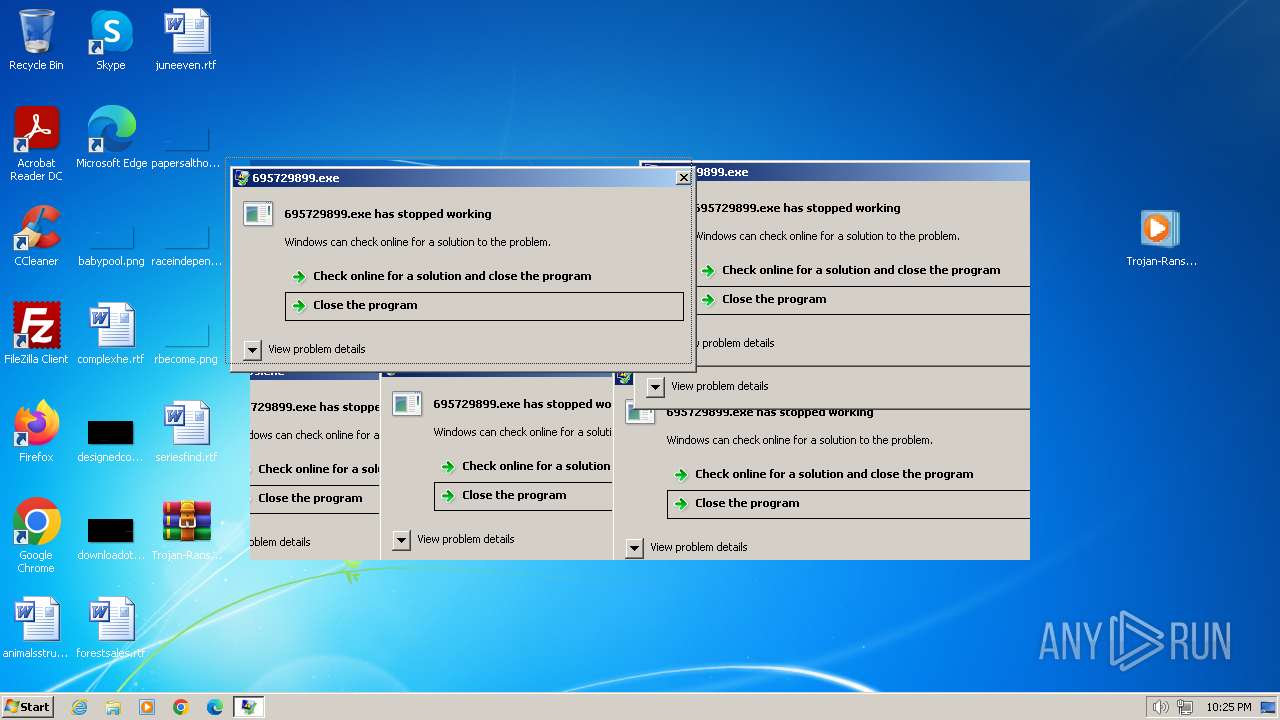Screen dimensions: 1280x720
Task: Choose Close the program in front dialog
Action: (x=484, y=306)
